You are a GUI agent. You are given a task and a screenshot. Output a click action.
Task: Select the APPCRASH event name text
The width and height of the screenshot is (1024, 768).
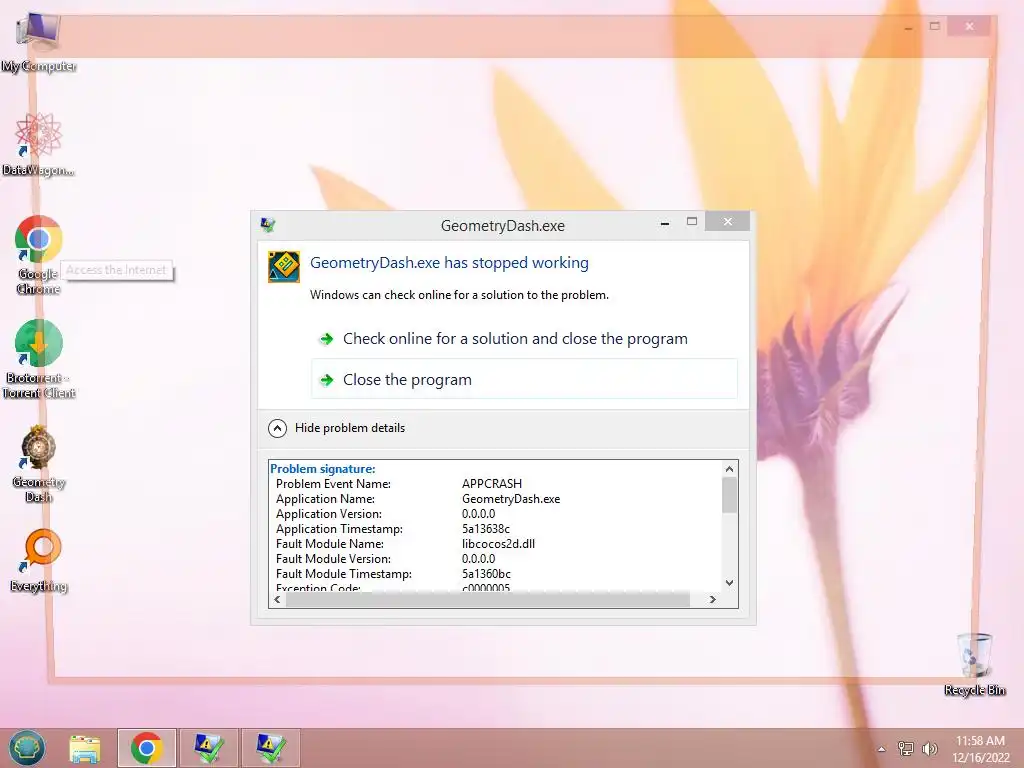(492, 484)
